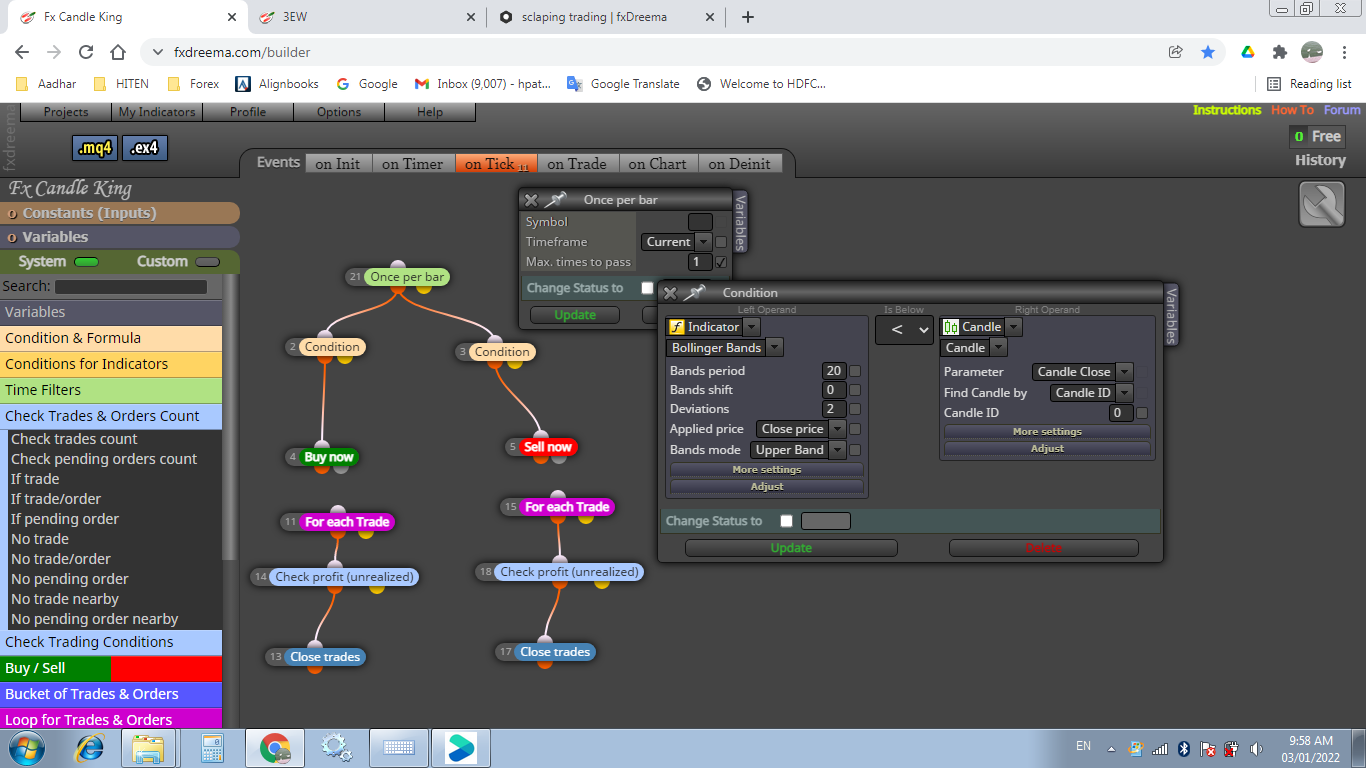Open the Bollinger Bands indicator dropdown
The image size is (1366, 768).
click(x=725, y=348)
